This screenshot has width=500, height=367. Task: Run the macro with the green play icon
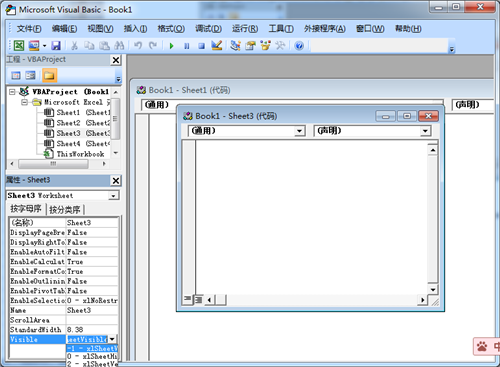click(x=171, y=46)
